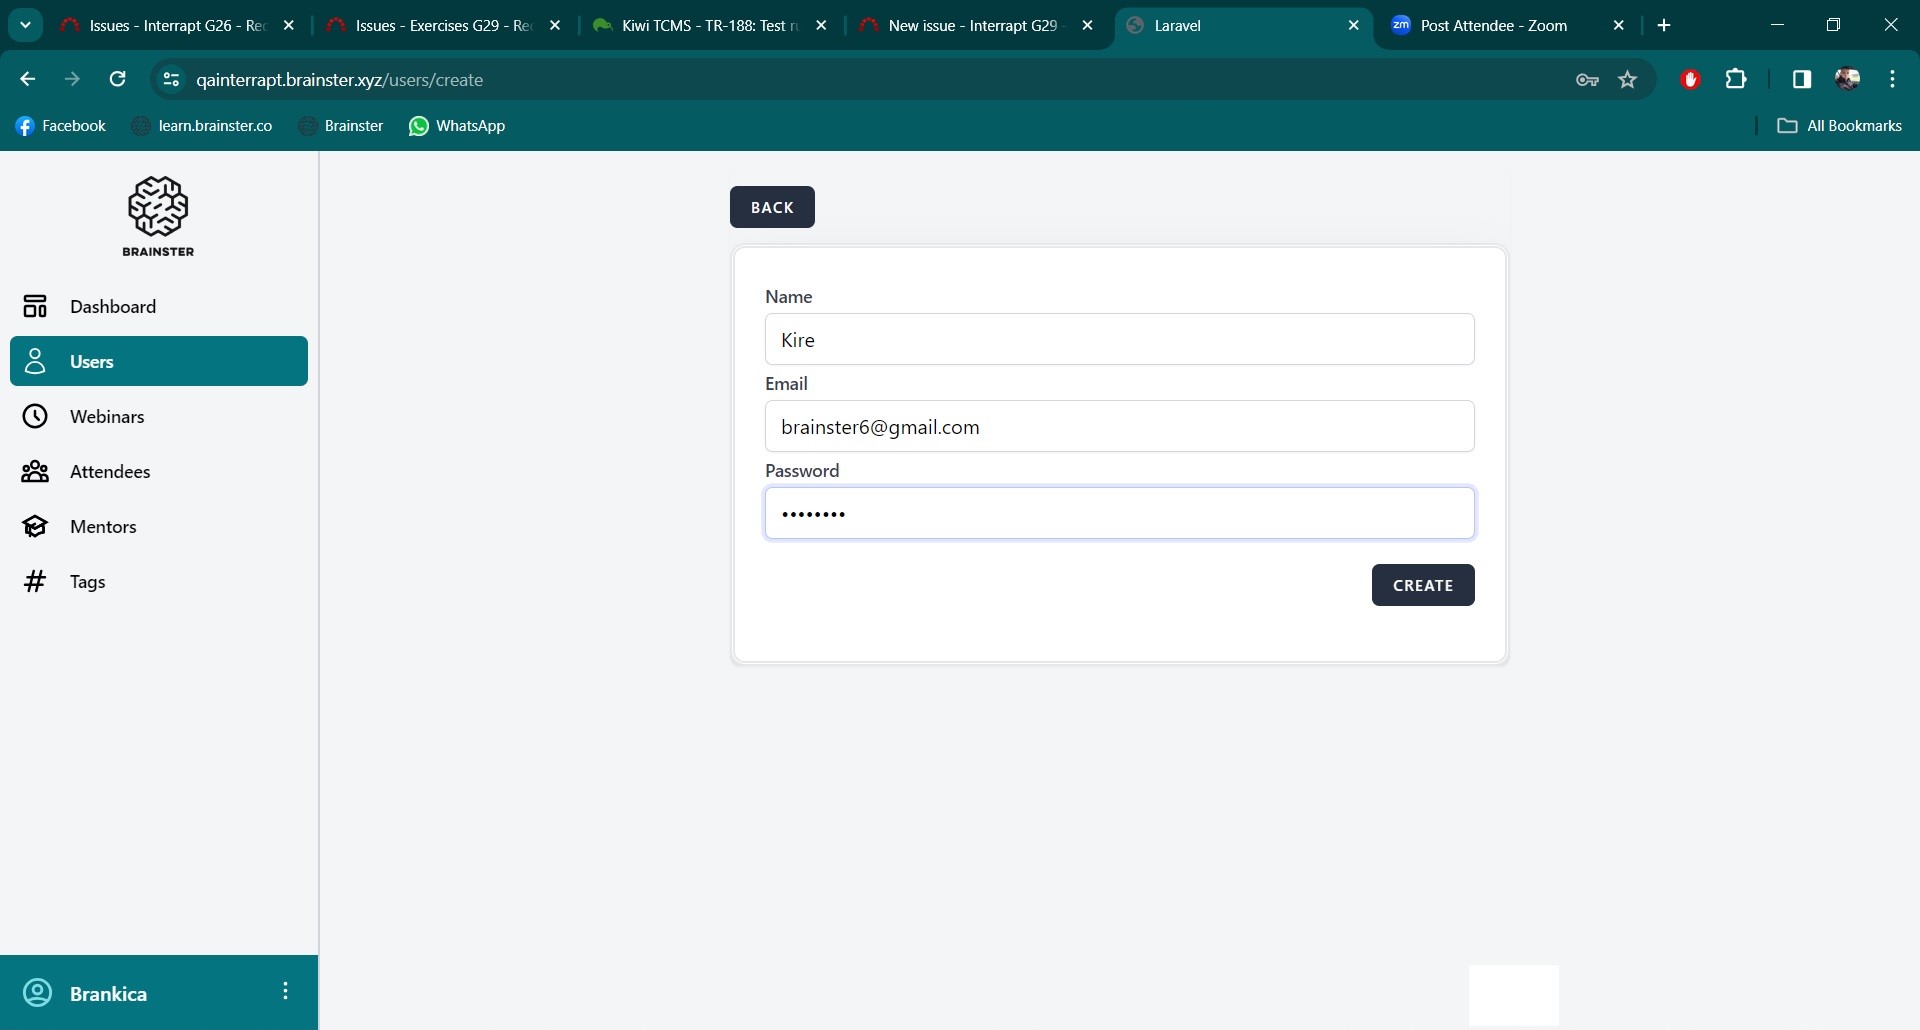Open the password manager key icon
1920x1030 pixels.
pyautogui.click(x=1587, y=80)
